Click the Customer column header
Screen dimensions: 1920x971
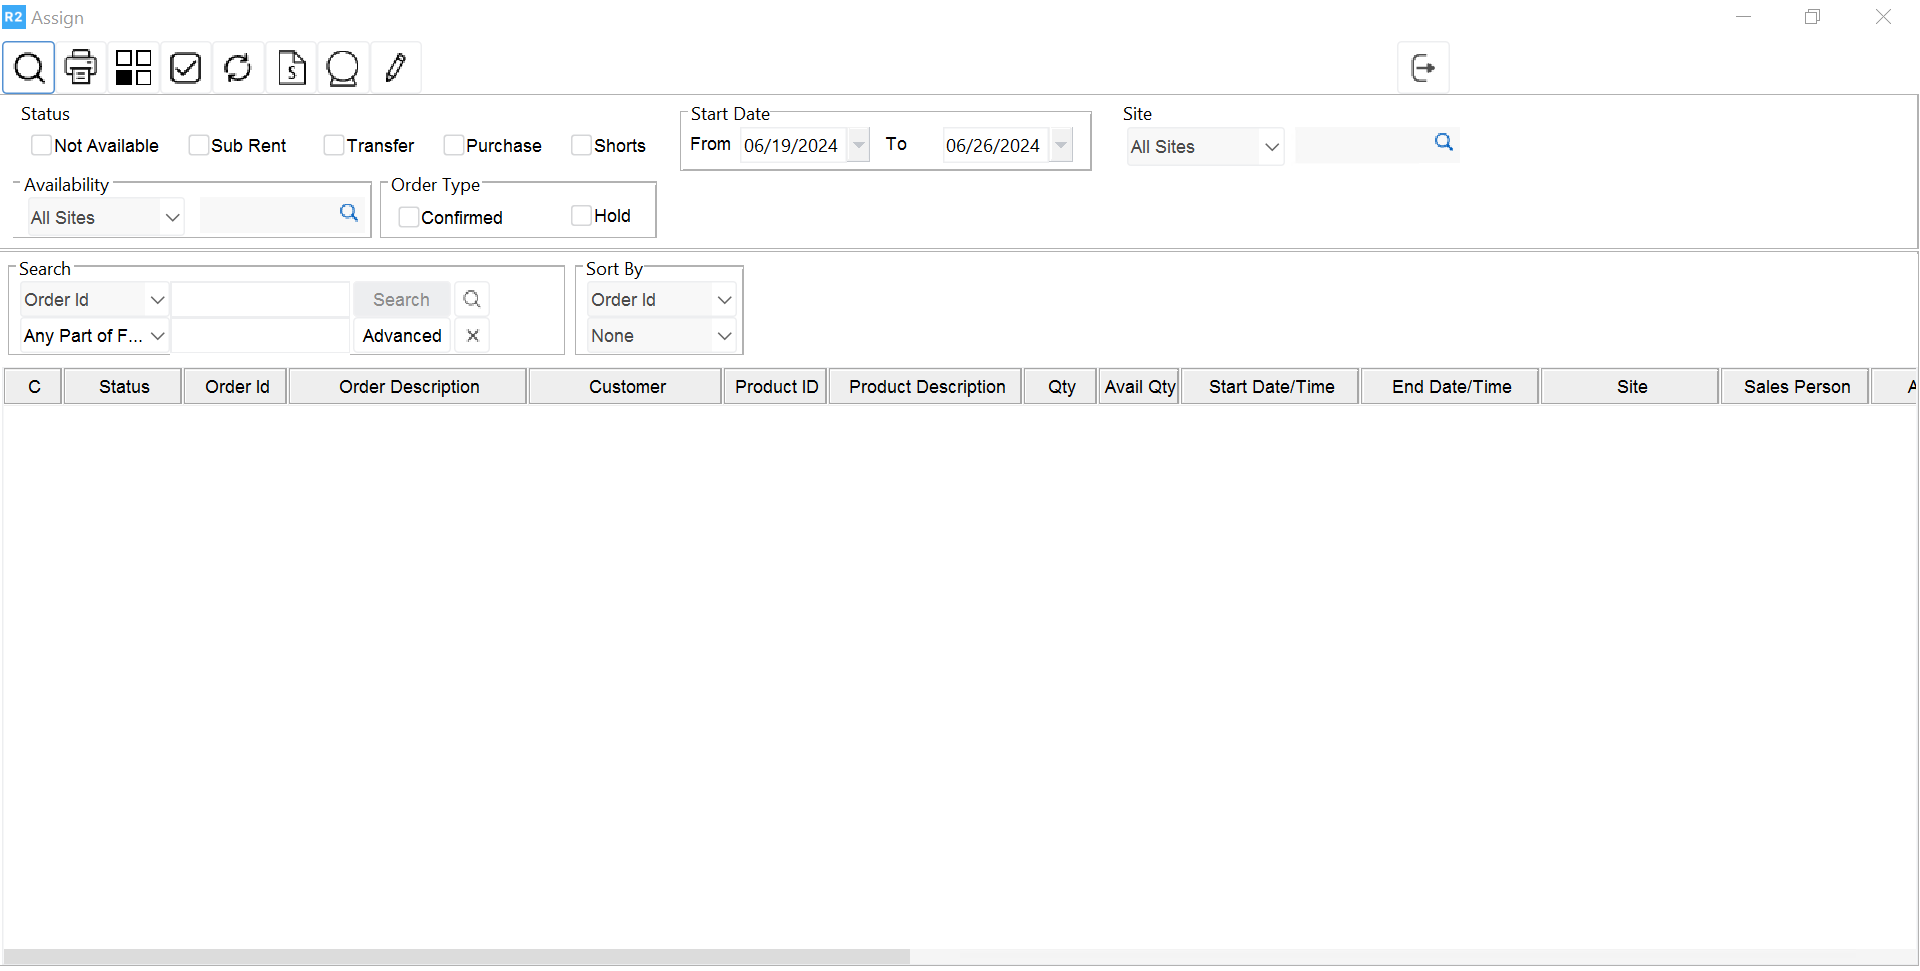626,387
